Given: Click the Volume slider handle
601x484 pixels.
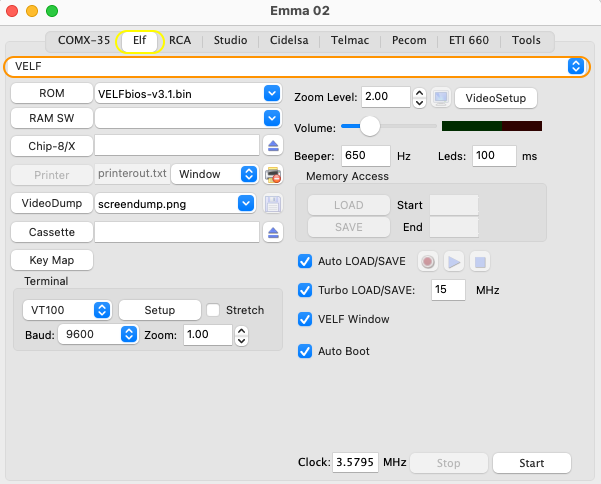Looking at the screenshot, I should (x=370, y=127).
